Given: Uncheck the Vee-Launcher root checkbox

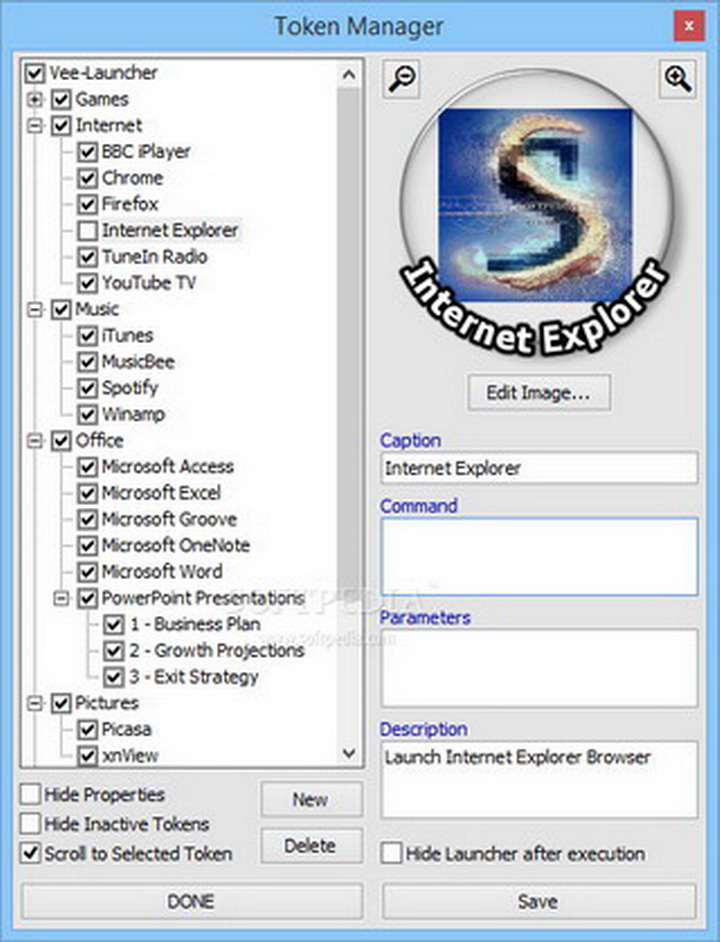Looking at the screenshot, I should [x=34, y=73].
